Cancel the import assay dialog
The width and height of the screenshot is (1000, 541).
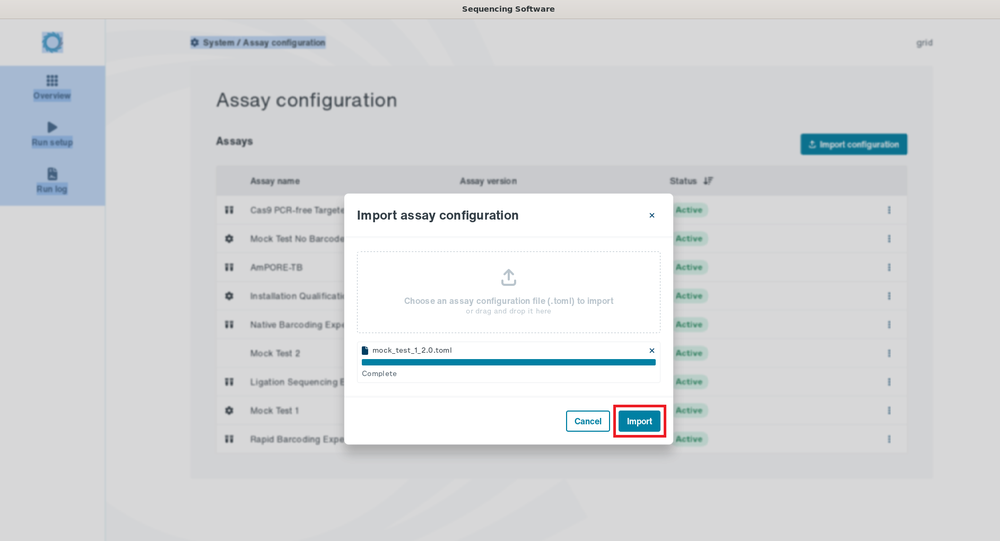click(587, 421)
